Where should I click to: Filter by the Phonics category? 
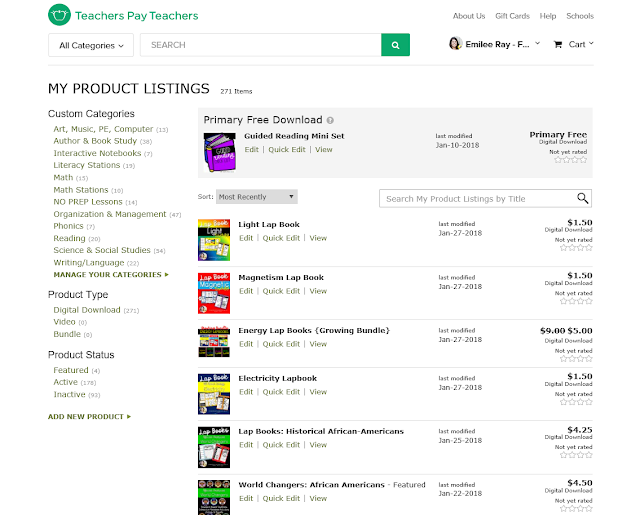coord(68,226)
